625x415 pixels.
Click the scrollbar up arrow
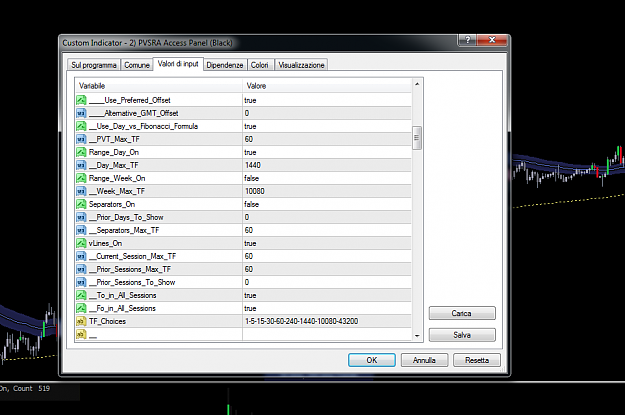[417, 84]
